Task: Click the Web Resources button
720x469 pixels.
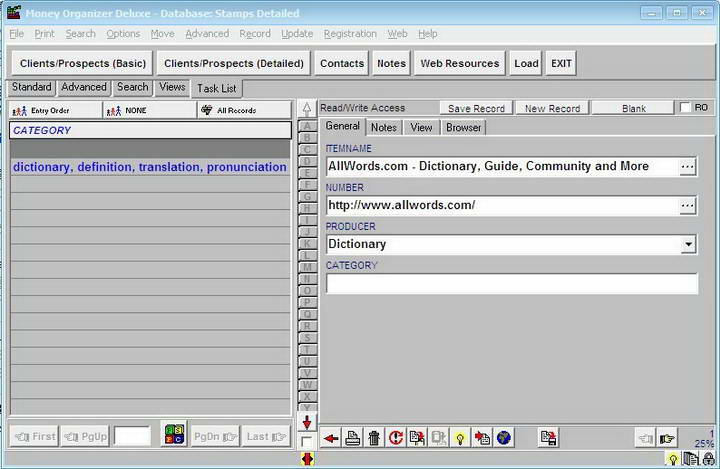Action: point(460,63)
